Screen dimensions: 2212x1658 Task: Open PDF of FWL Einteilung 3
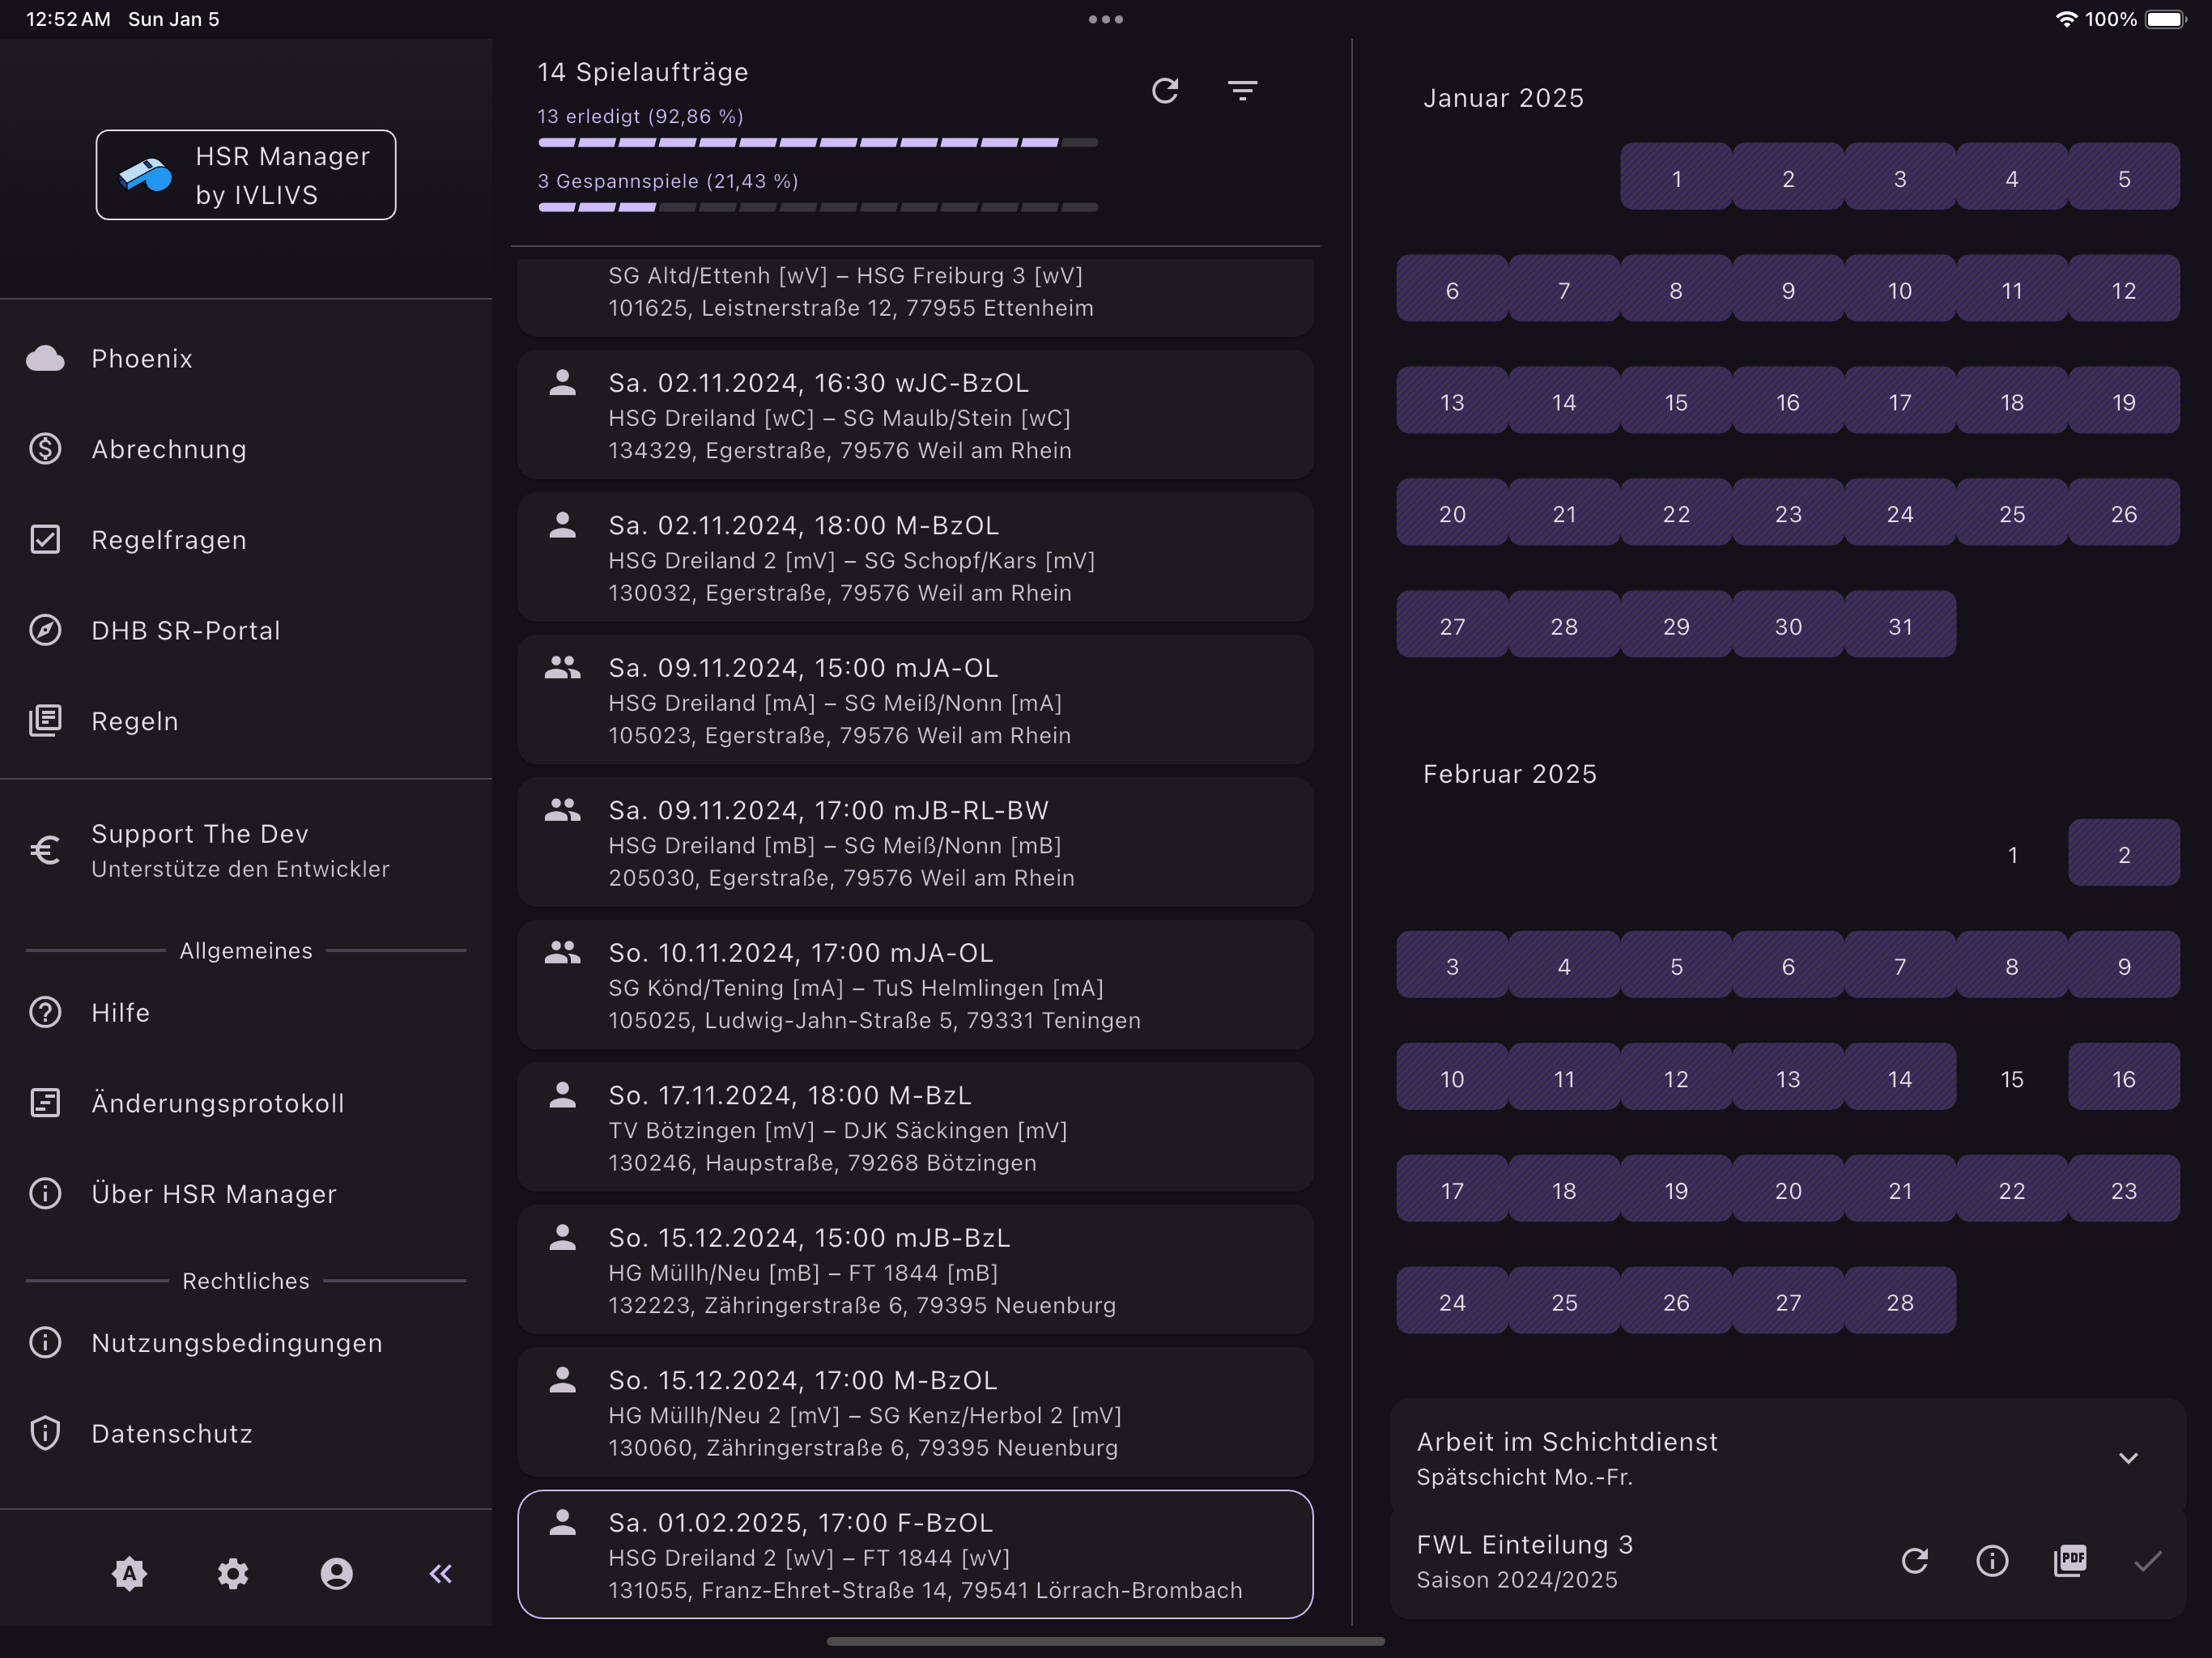point(2070,1561)
